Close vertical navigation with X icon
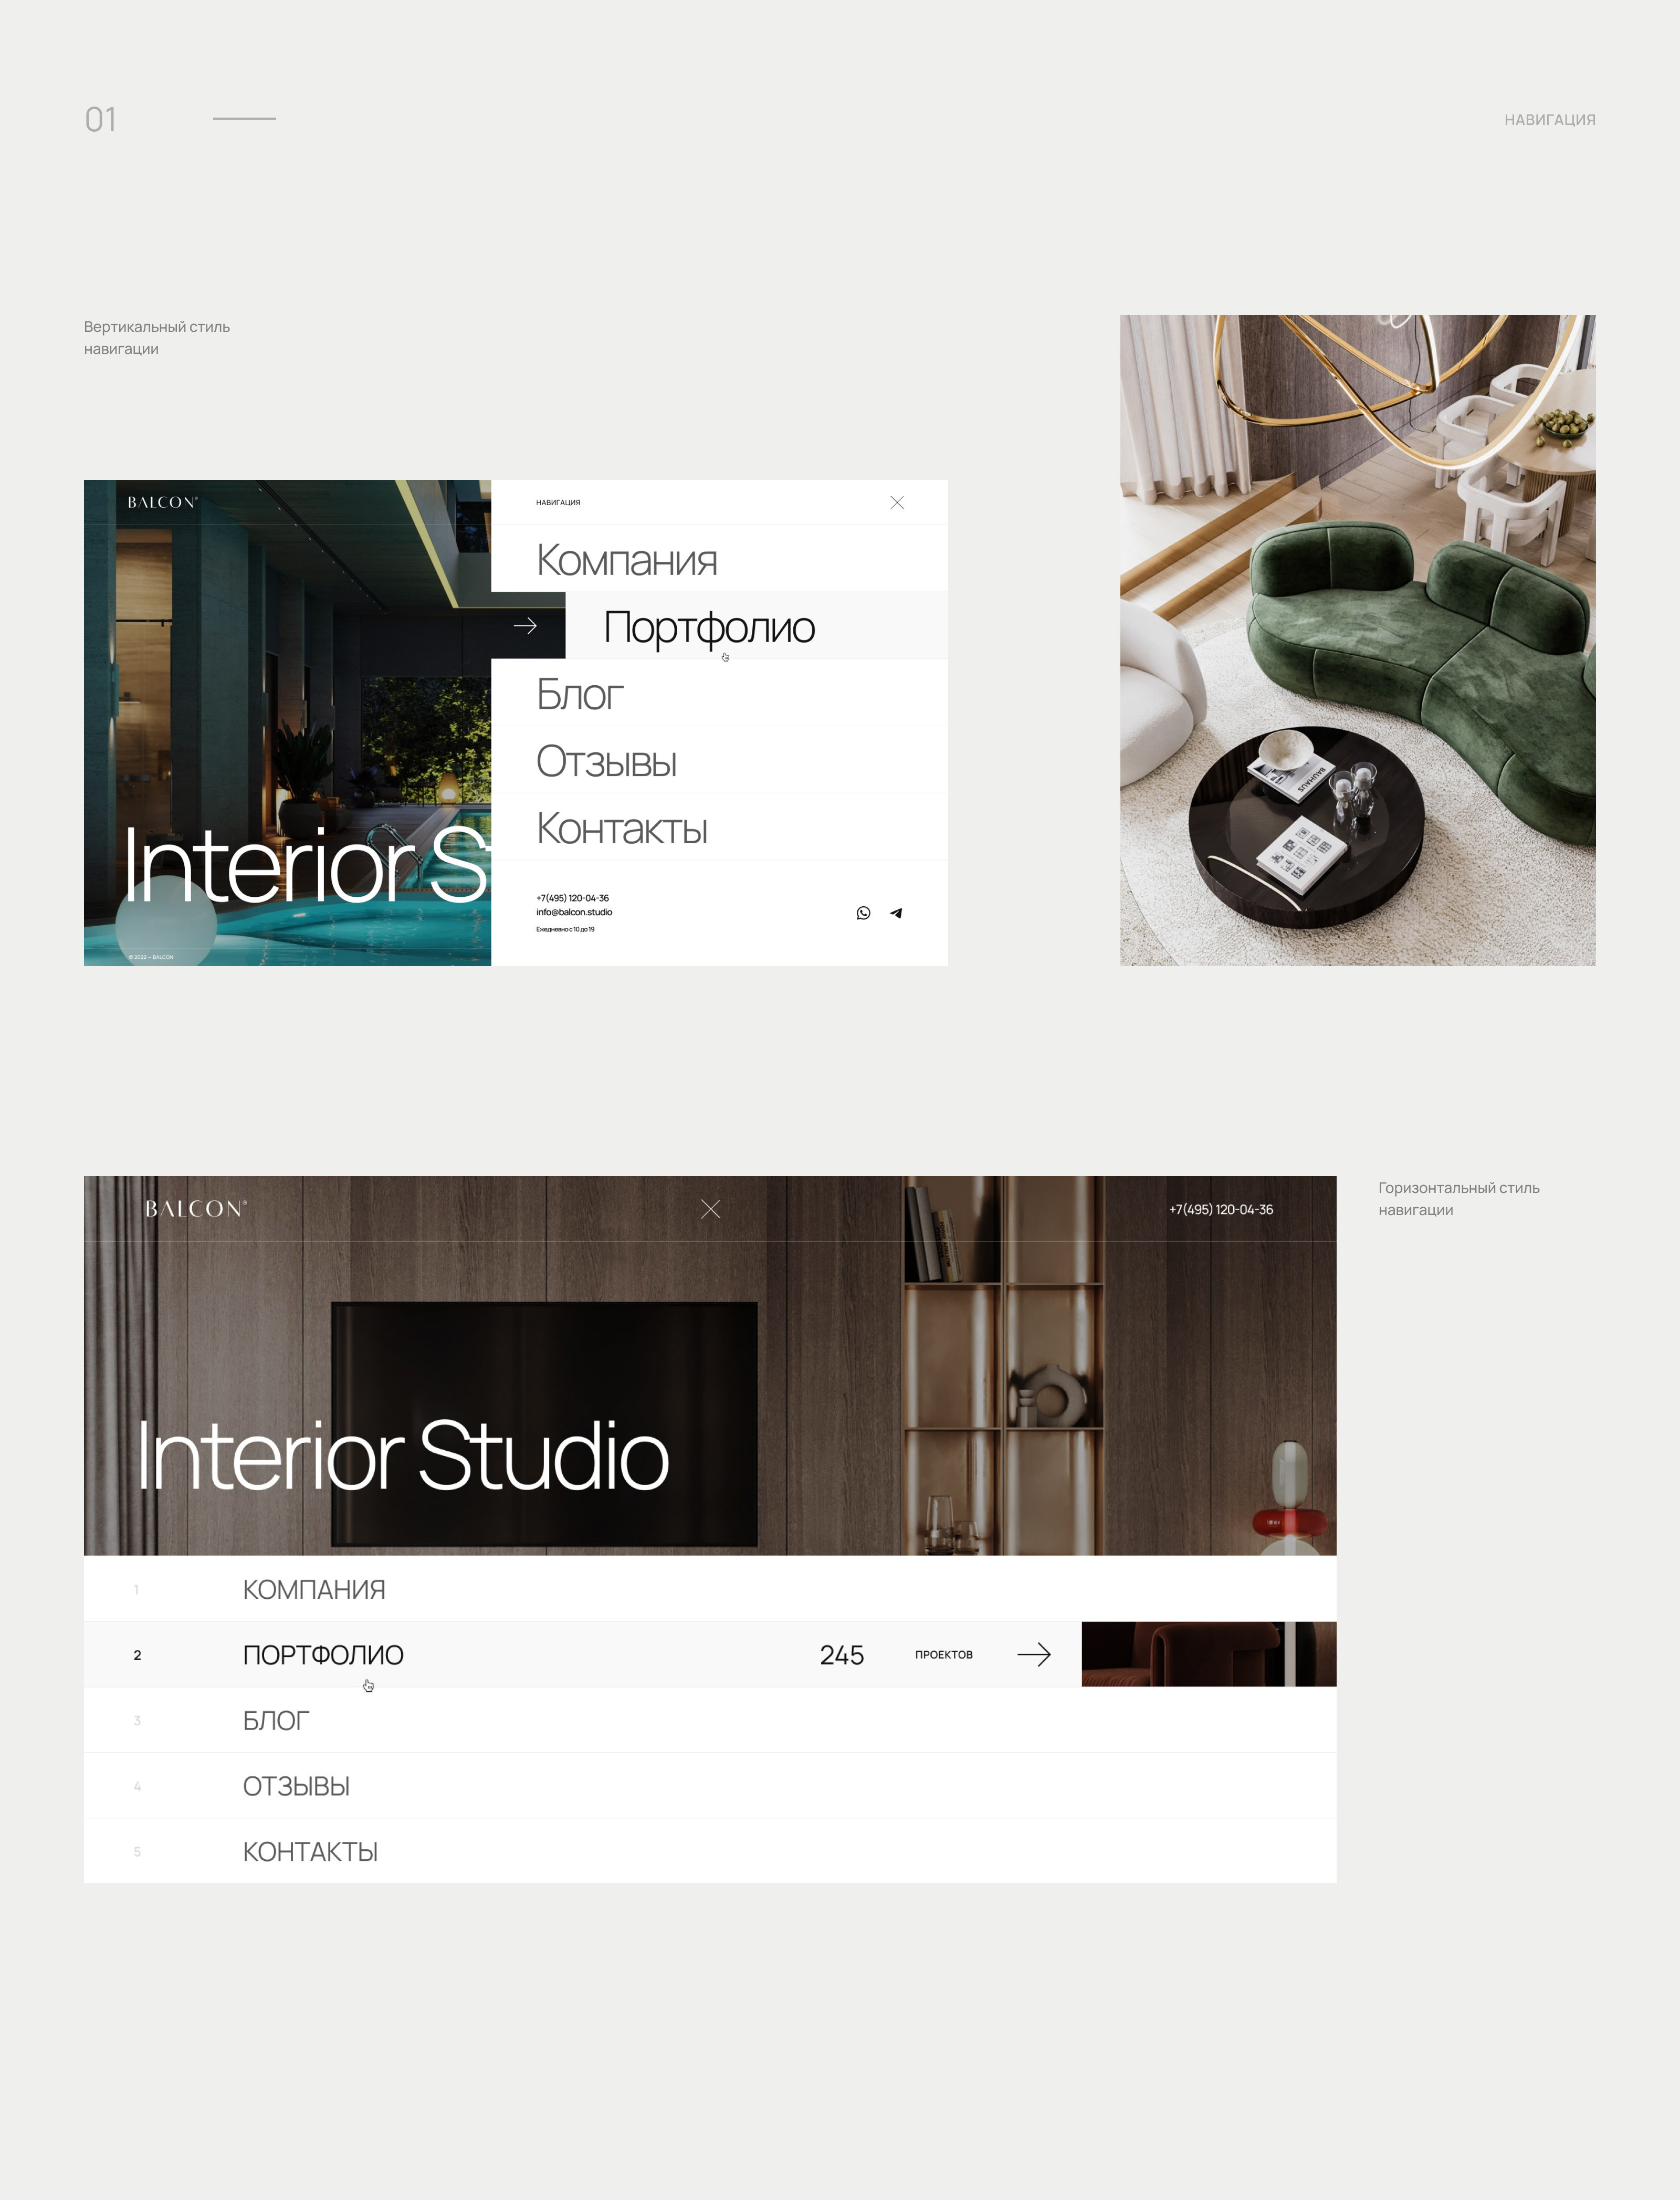The width and height of the screenshot is (1680, 2200). point(897,503)
